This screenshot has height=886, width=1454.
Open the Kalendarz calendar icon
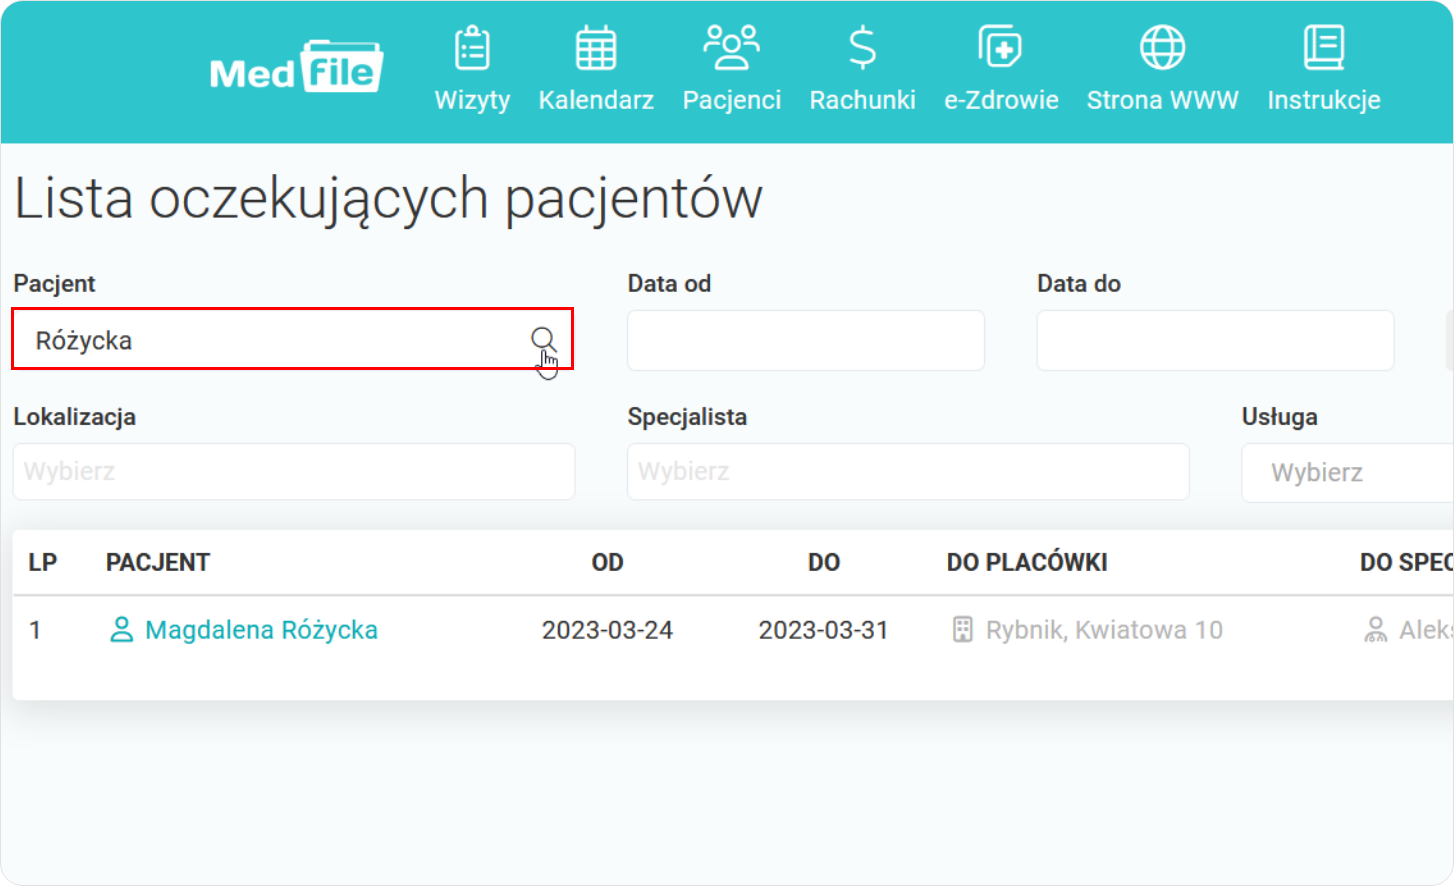(596, 47)
